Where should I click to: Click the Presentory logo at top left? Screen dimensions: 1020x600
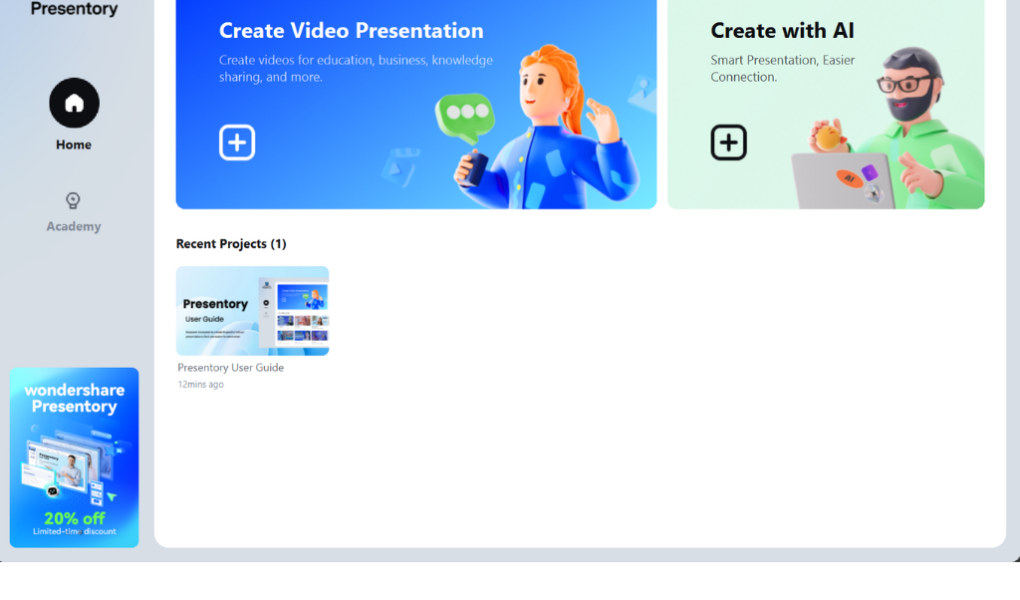[x=74, y=9]
